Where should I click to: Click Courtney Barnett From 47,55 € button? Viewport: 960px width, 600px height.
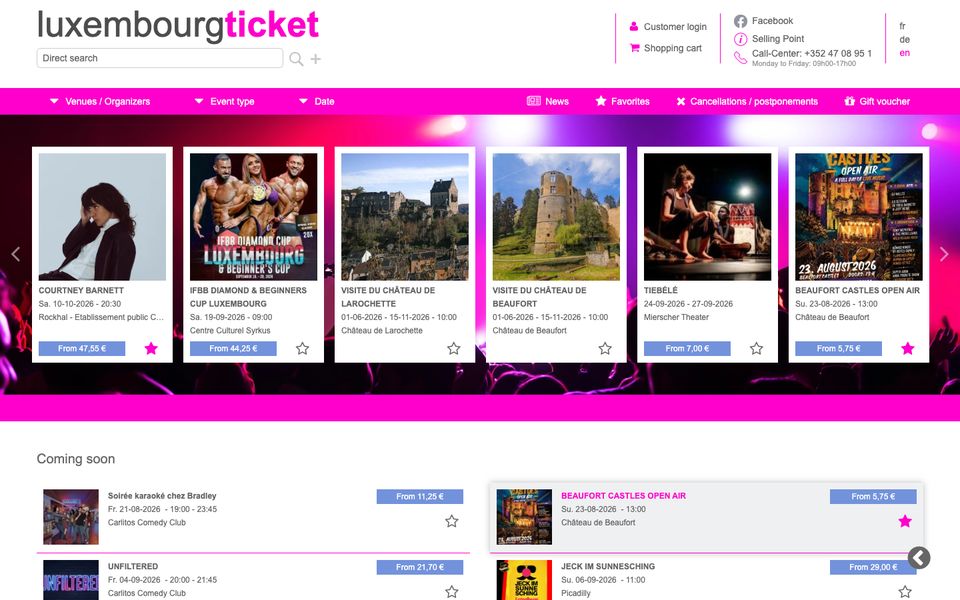[82, 348]
